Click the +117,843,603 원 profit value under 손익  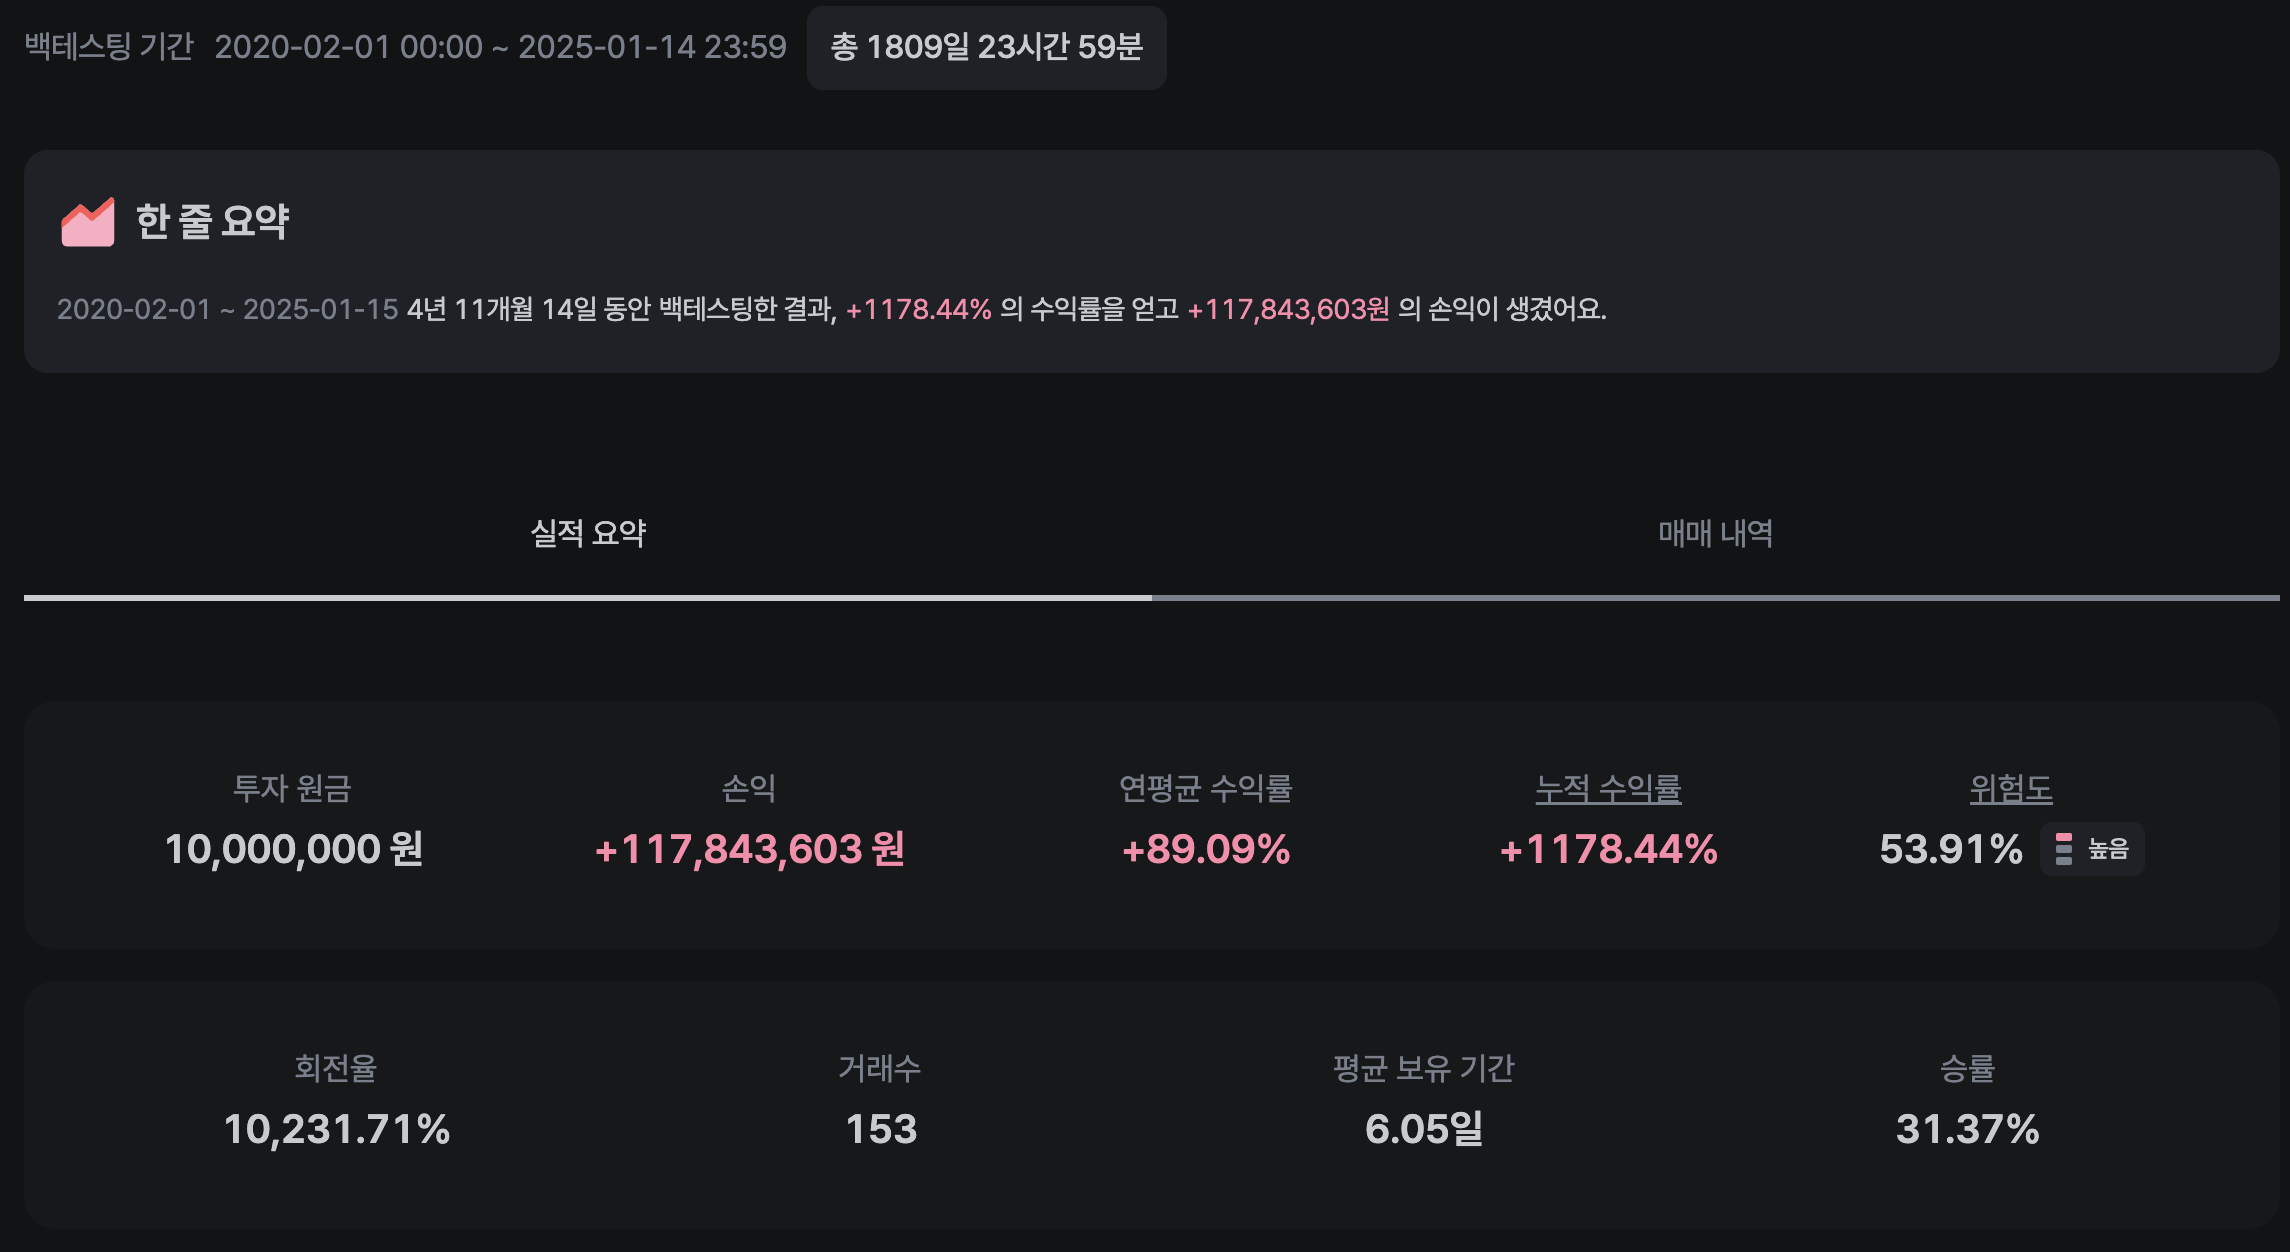click(x=749, y=849)
